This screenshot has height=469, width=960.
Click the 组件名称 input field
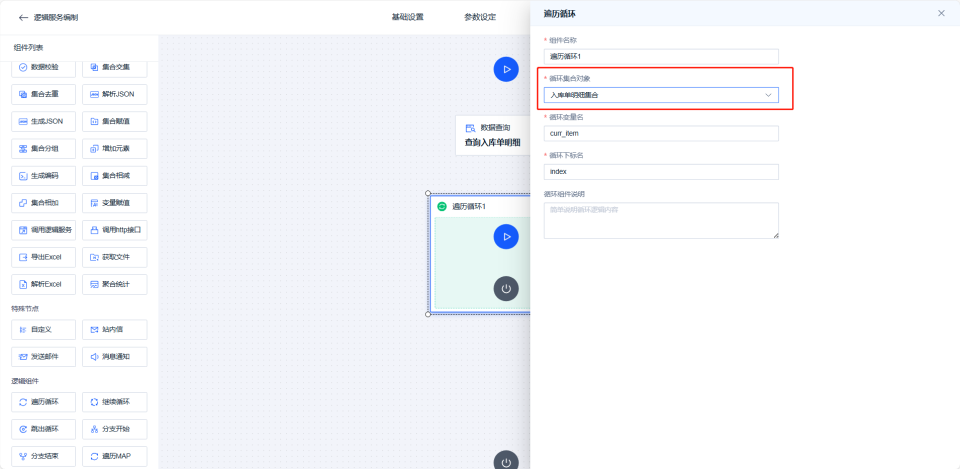[x=661, y=56]
